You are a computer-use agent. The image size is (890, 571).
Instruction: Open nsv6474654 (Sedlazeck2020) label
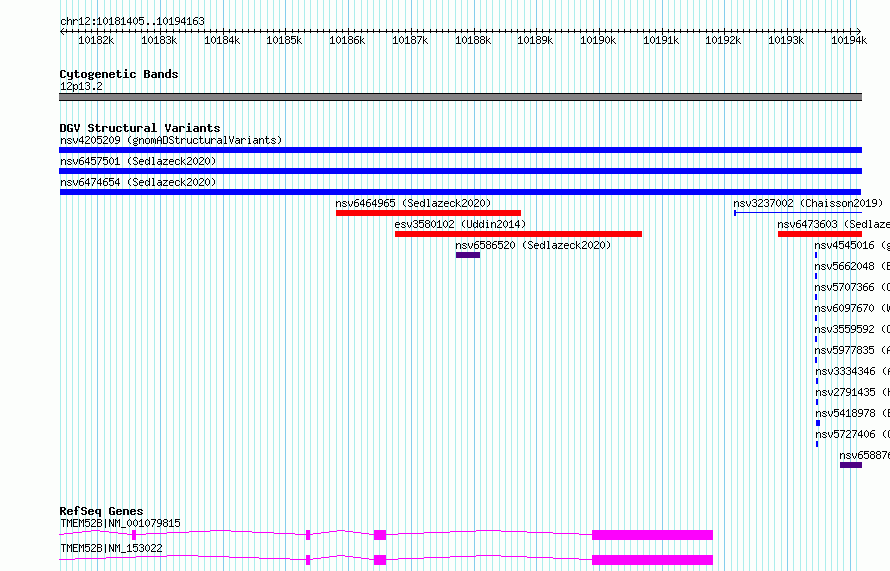[x=138, y=182]
